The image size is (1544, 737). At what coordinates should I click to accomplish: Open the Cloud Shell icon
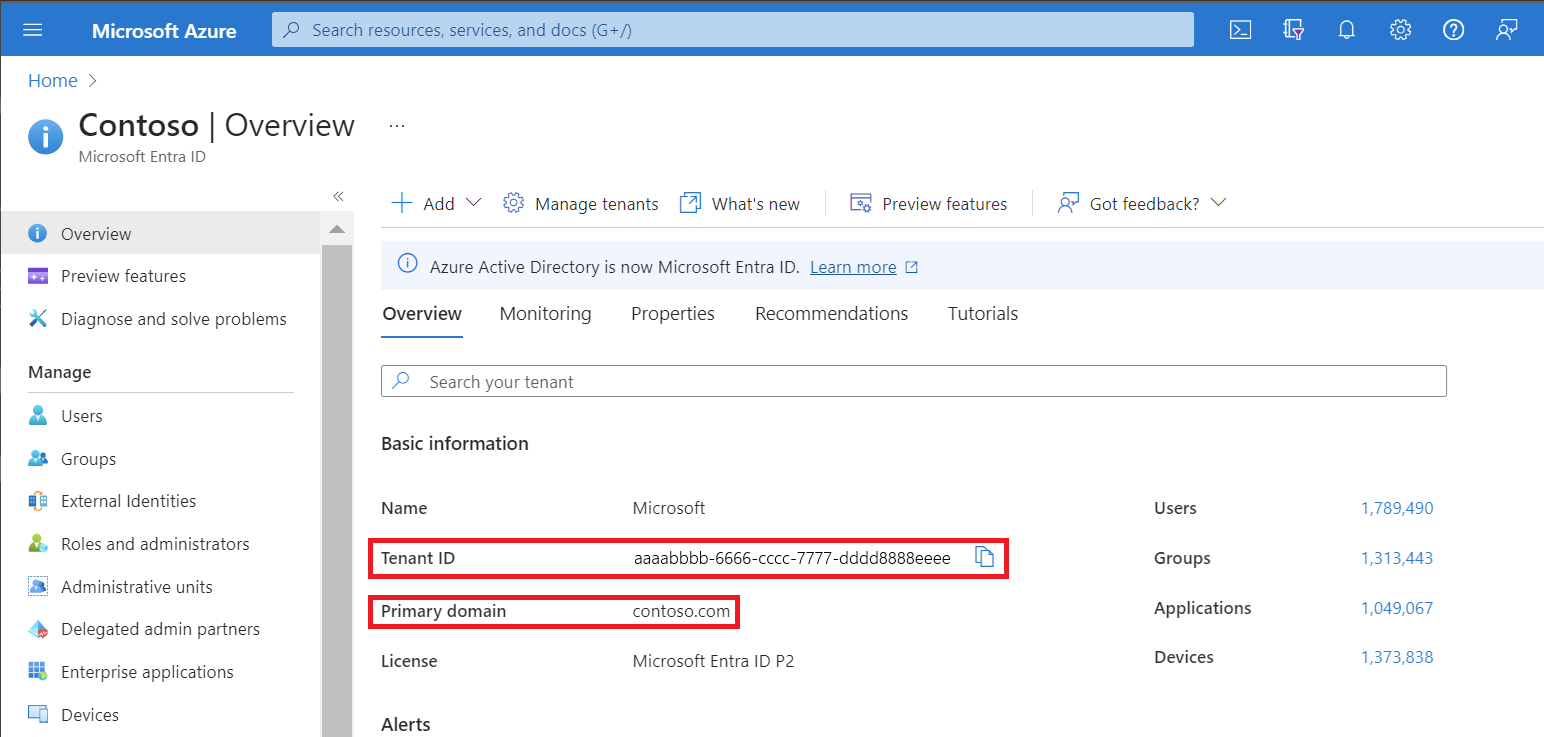pos(1240,30)
